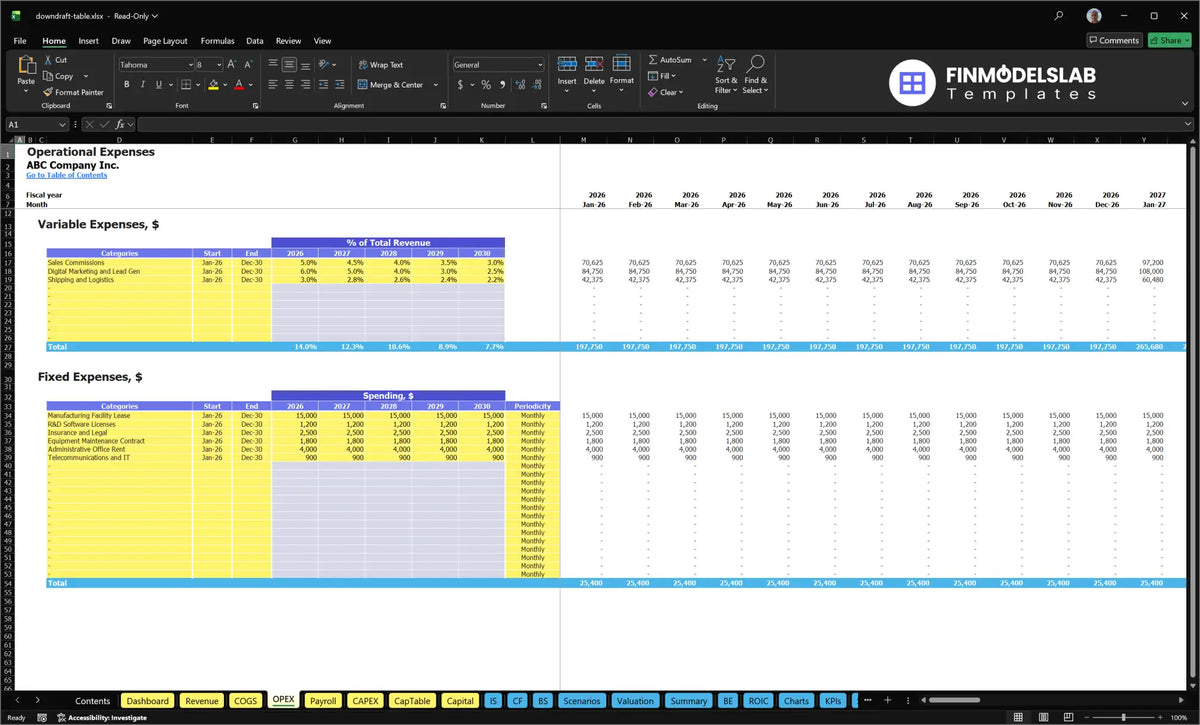Click Decrease Decimal icon
1200x725 pixels.
pos(536,85)
